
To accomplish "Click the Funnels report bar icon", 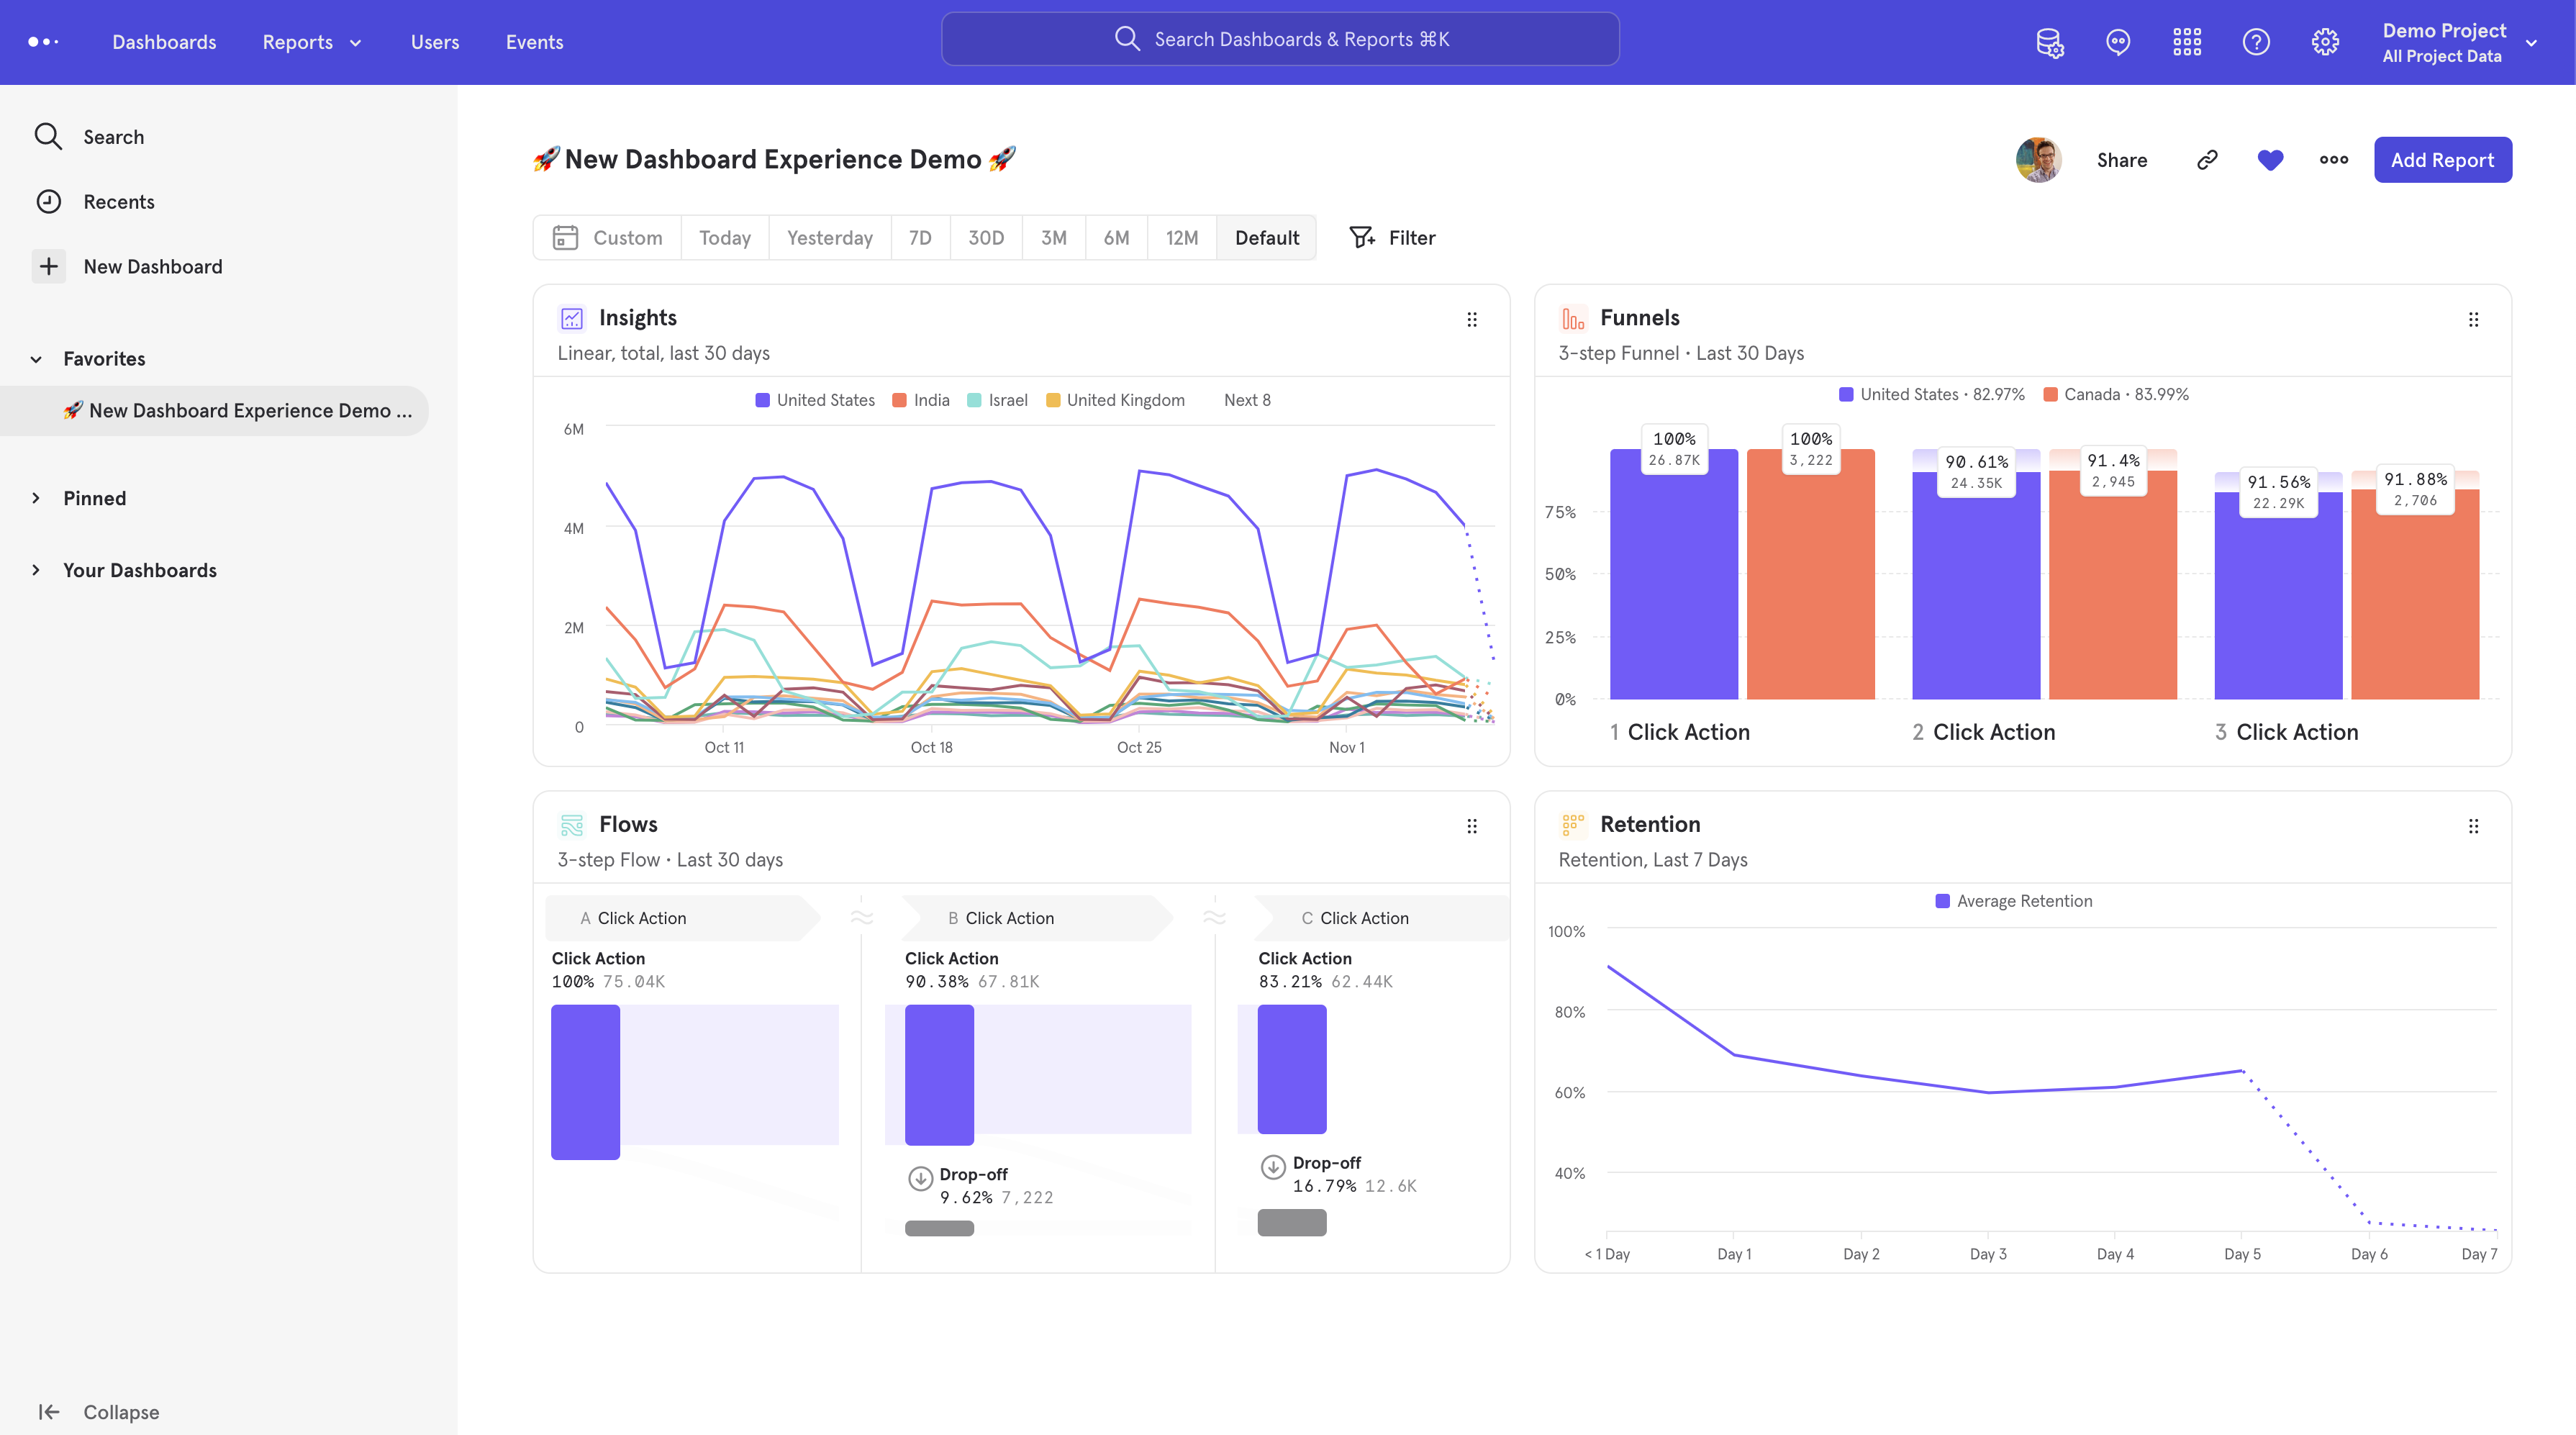I will (x=1573, y=319).
